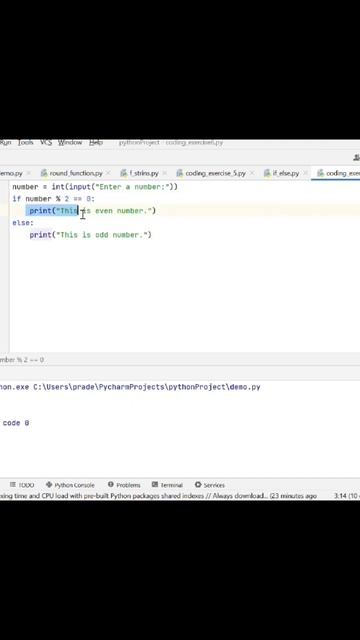The height and width of the screenshot is (640, 360).
Task: Open the Tools menu
Action: coord(25,142)
